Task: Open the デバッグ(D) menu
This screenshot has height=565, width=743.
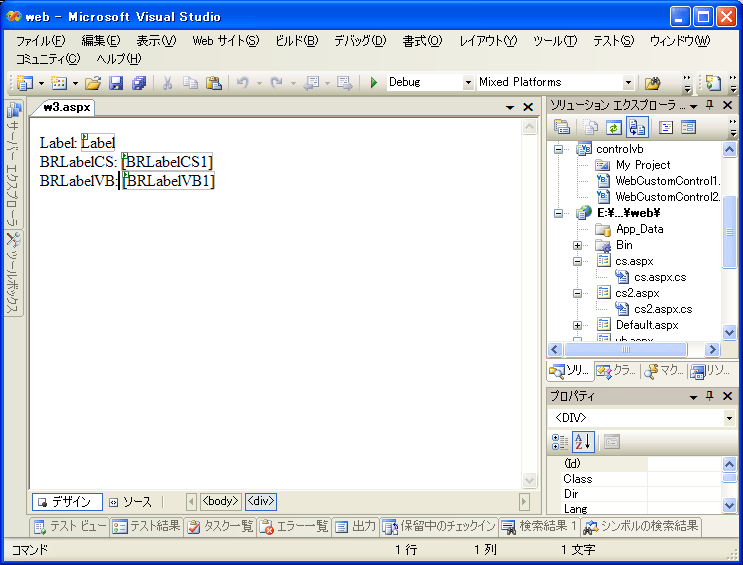Action: tap(360, 41)
